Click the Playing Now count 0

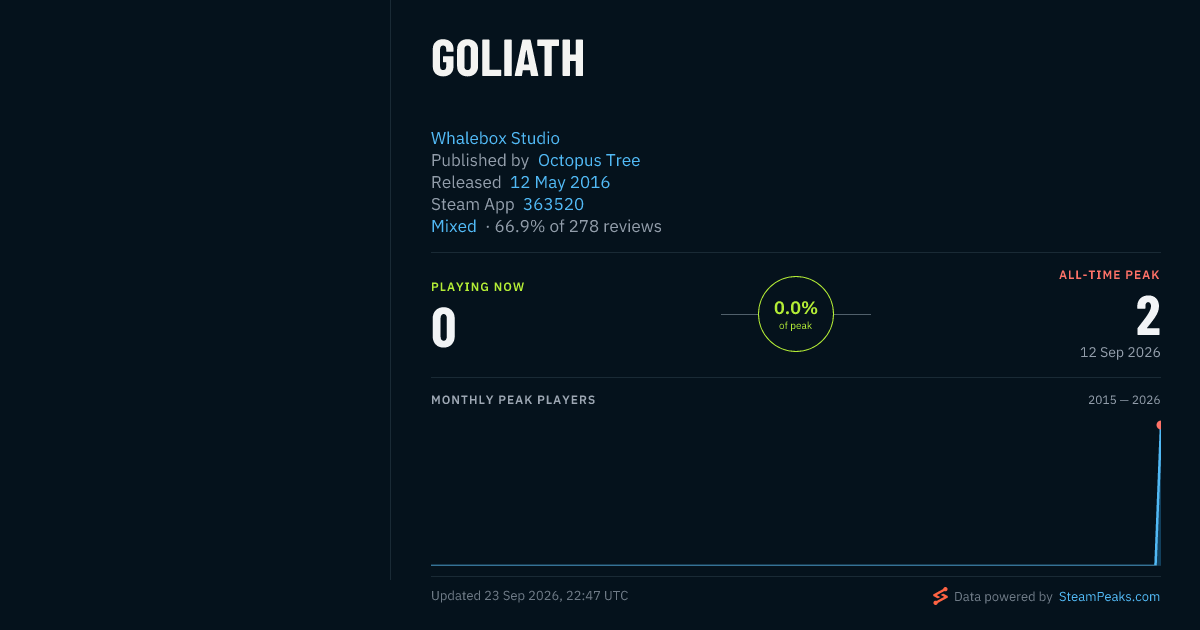pyautogui.click(x=444, y=328)
